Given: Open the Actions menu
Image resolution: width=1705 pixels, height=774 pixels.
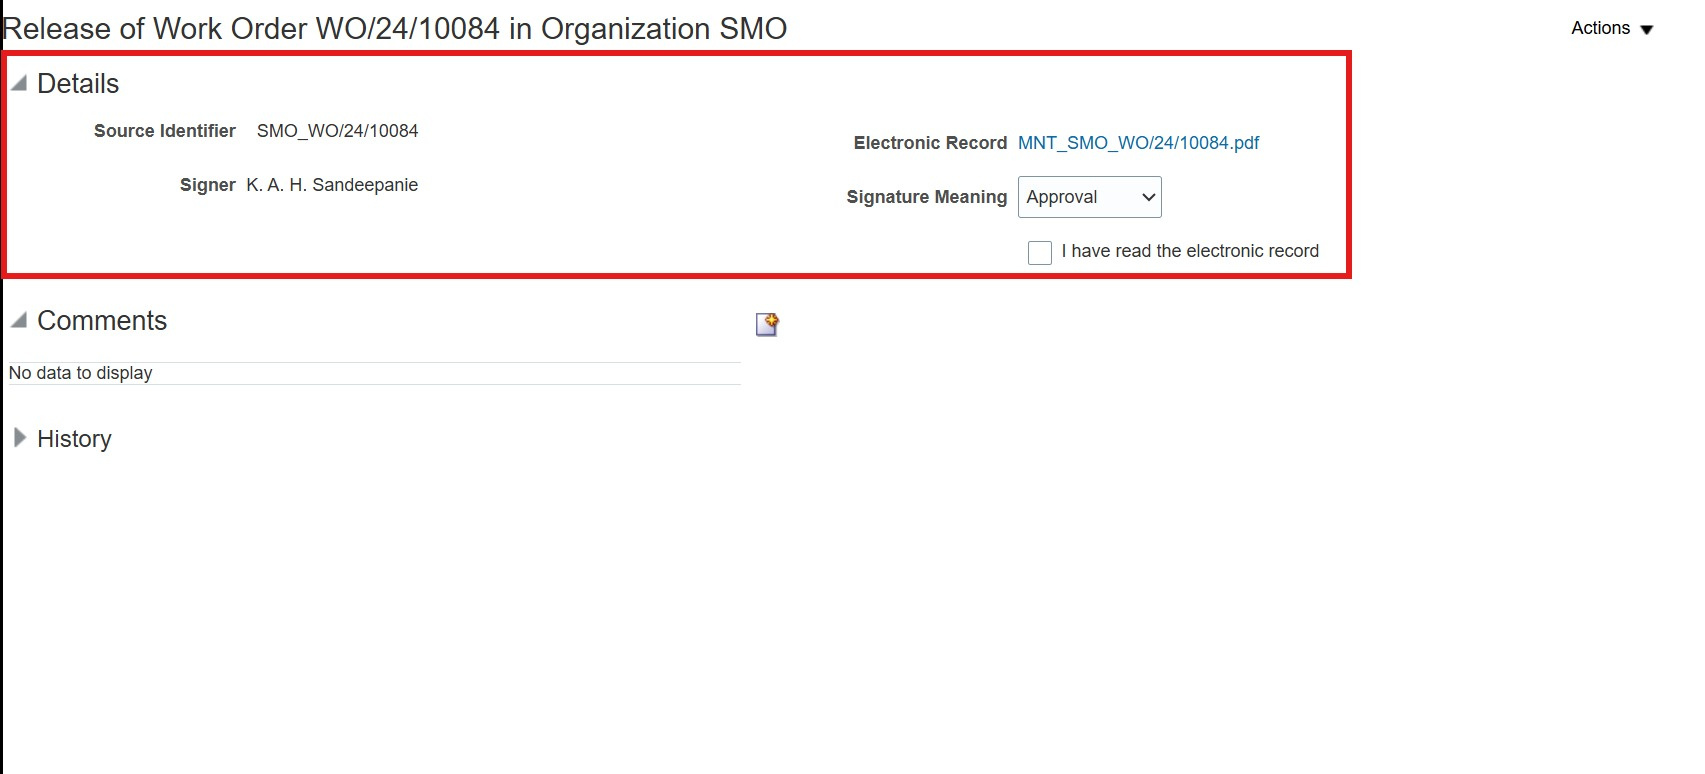Looking at the screenshot, I should 1600,28.
